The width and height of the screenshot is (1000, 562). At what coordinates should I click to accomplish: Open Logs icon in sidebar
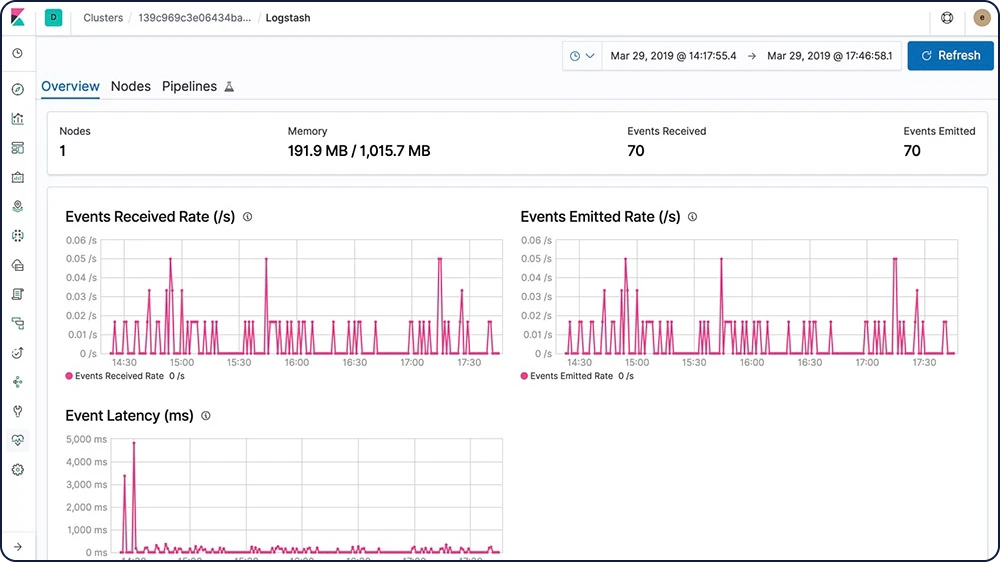pyautogui.click(x=18, y=294)
